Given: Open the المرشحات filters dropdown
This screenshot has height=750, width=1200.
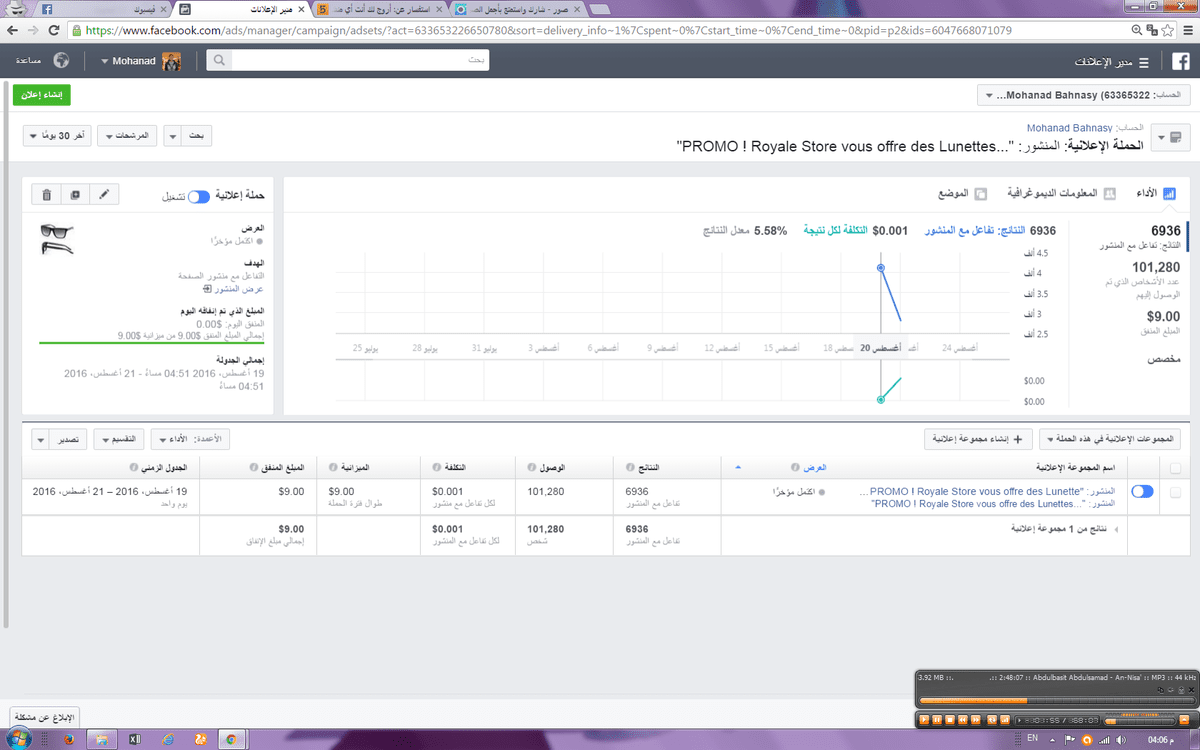Looking at the screenshot, I should click(129, 136).
